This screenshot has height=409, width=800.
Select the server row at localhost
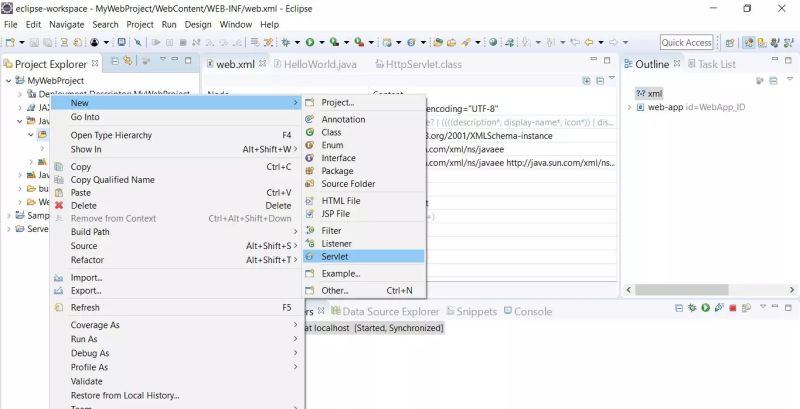pyautogui.click(x=374, y=328)
